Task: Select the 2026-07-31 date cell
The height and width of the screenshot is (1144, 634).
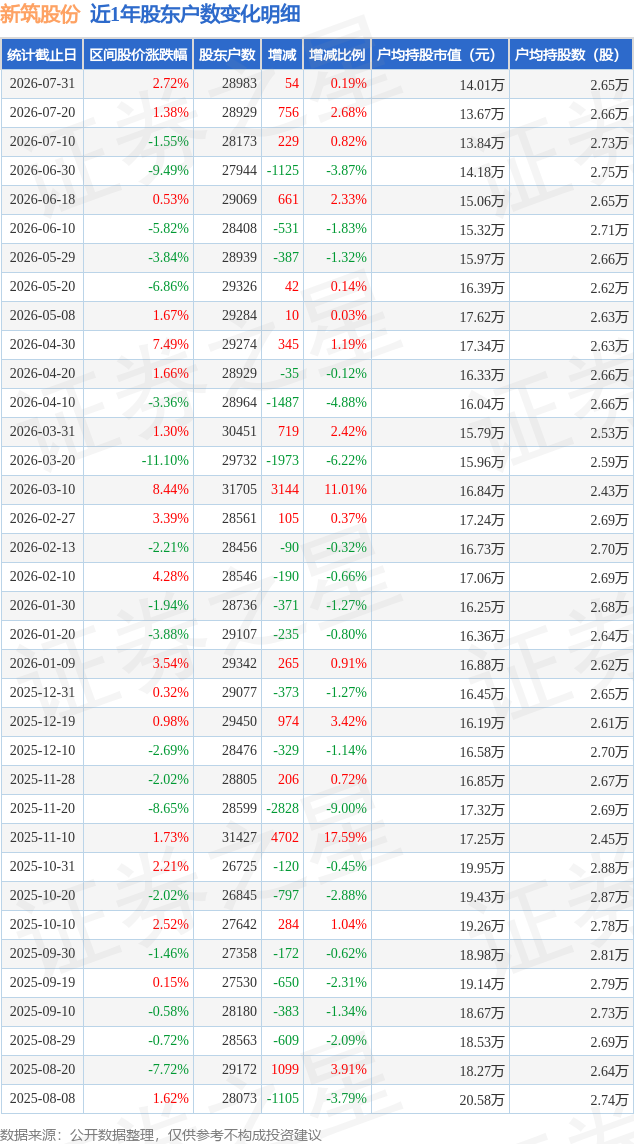Action: coord(42,84)
